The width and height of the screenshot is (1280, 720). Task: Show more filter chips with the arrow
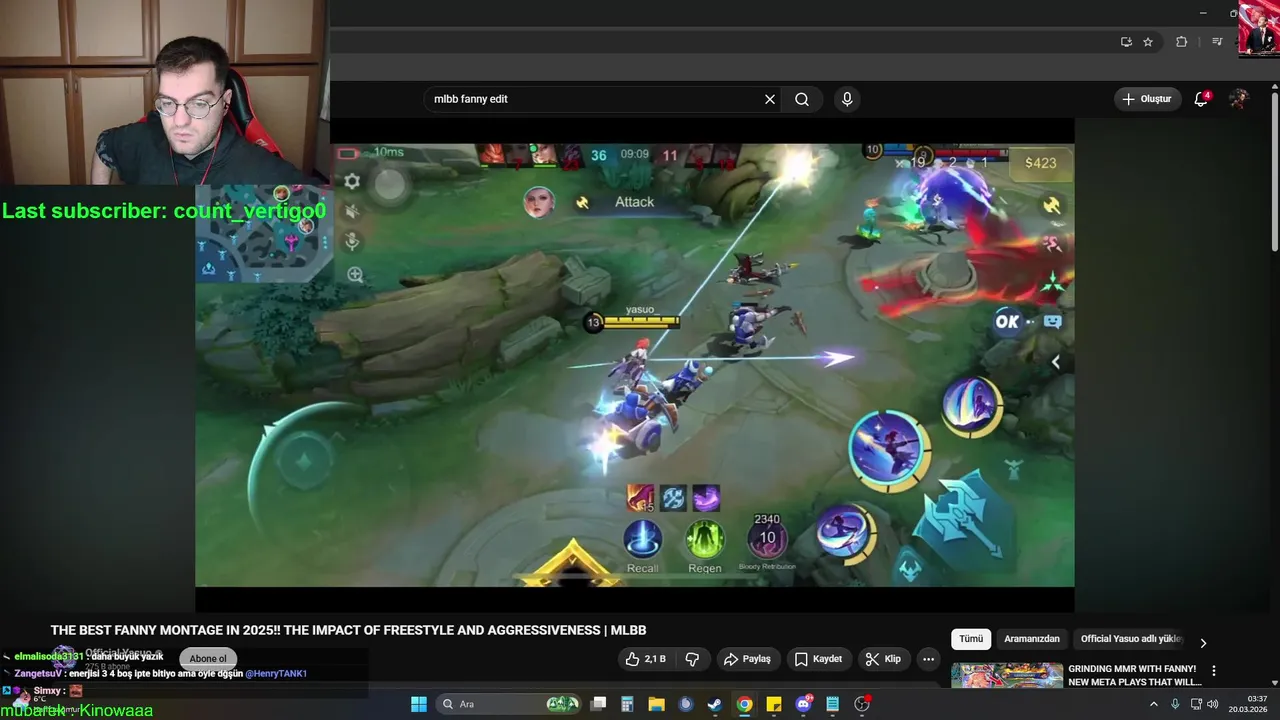(1203, 643)
